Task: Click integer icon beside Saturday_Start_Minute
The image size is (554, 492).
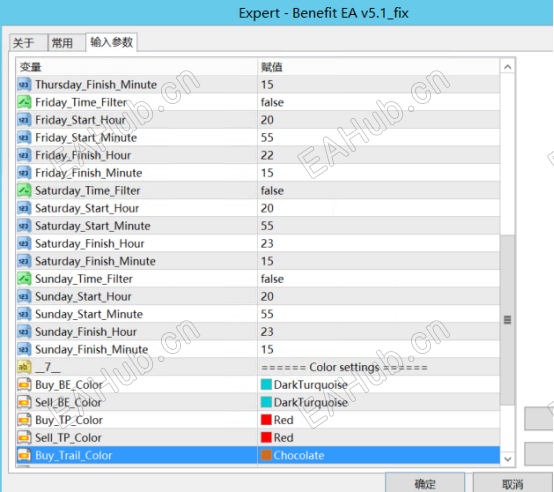Action: pos(24,226)
